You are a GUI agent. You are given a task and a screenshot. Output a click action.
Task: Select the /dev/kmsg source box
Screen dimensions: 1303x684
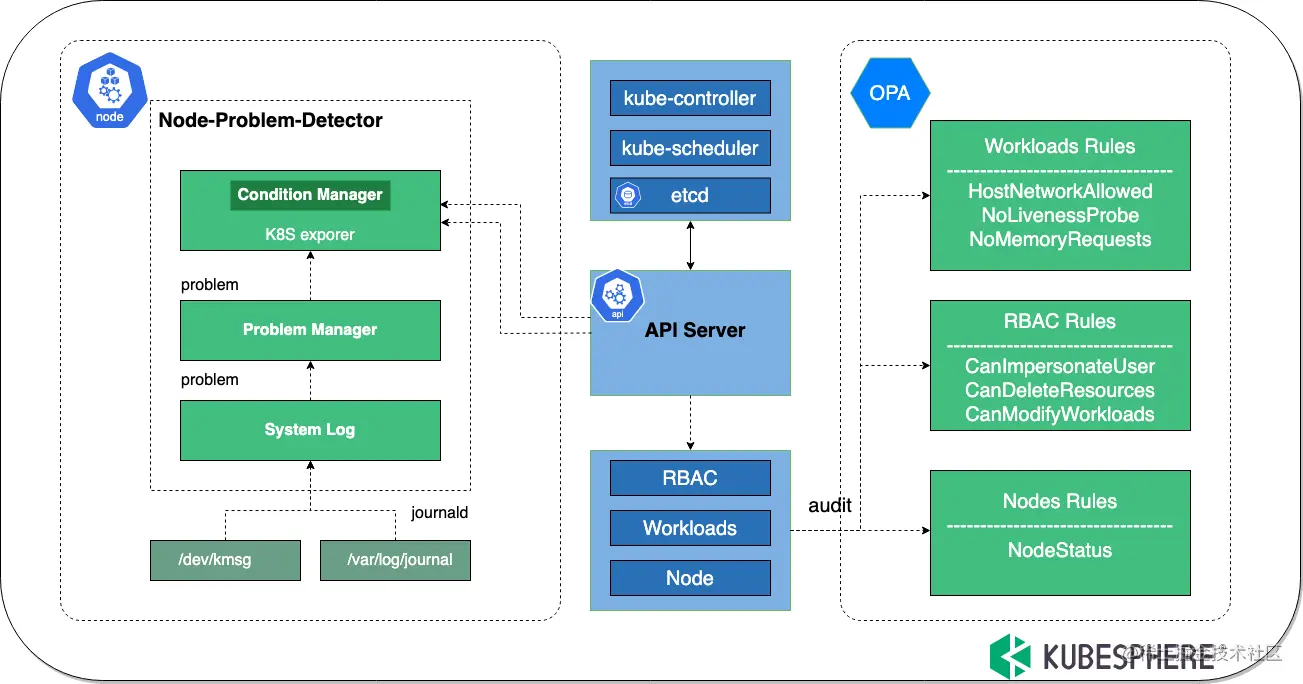225,560
